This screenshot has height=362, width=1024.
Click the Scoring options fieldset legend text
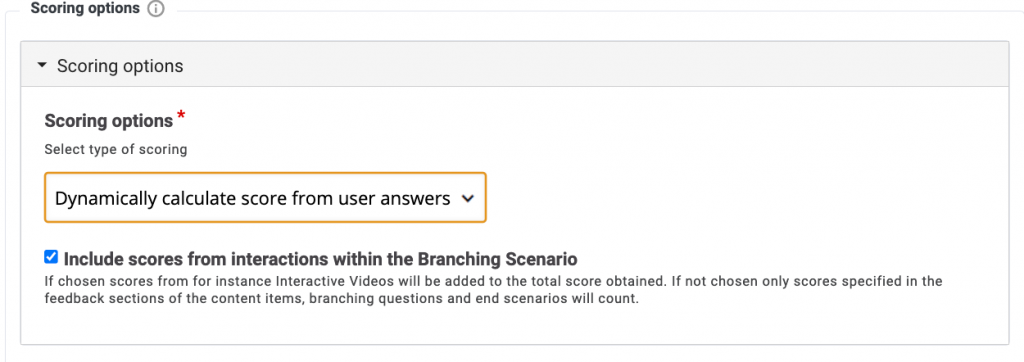(x=86, y=8)
